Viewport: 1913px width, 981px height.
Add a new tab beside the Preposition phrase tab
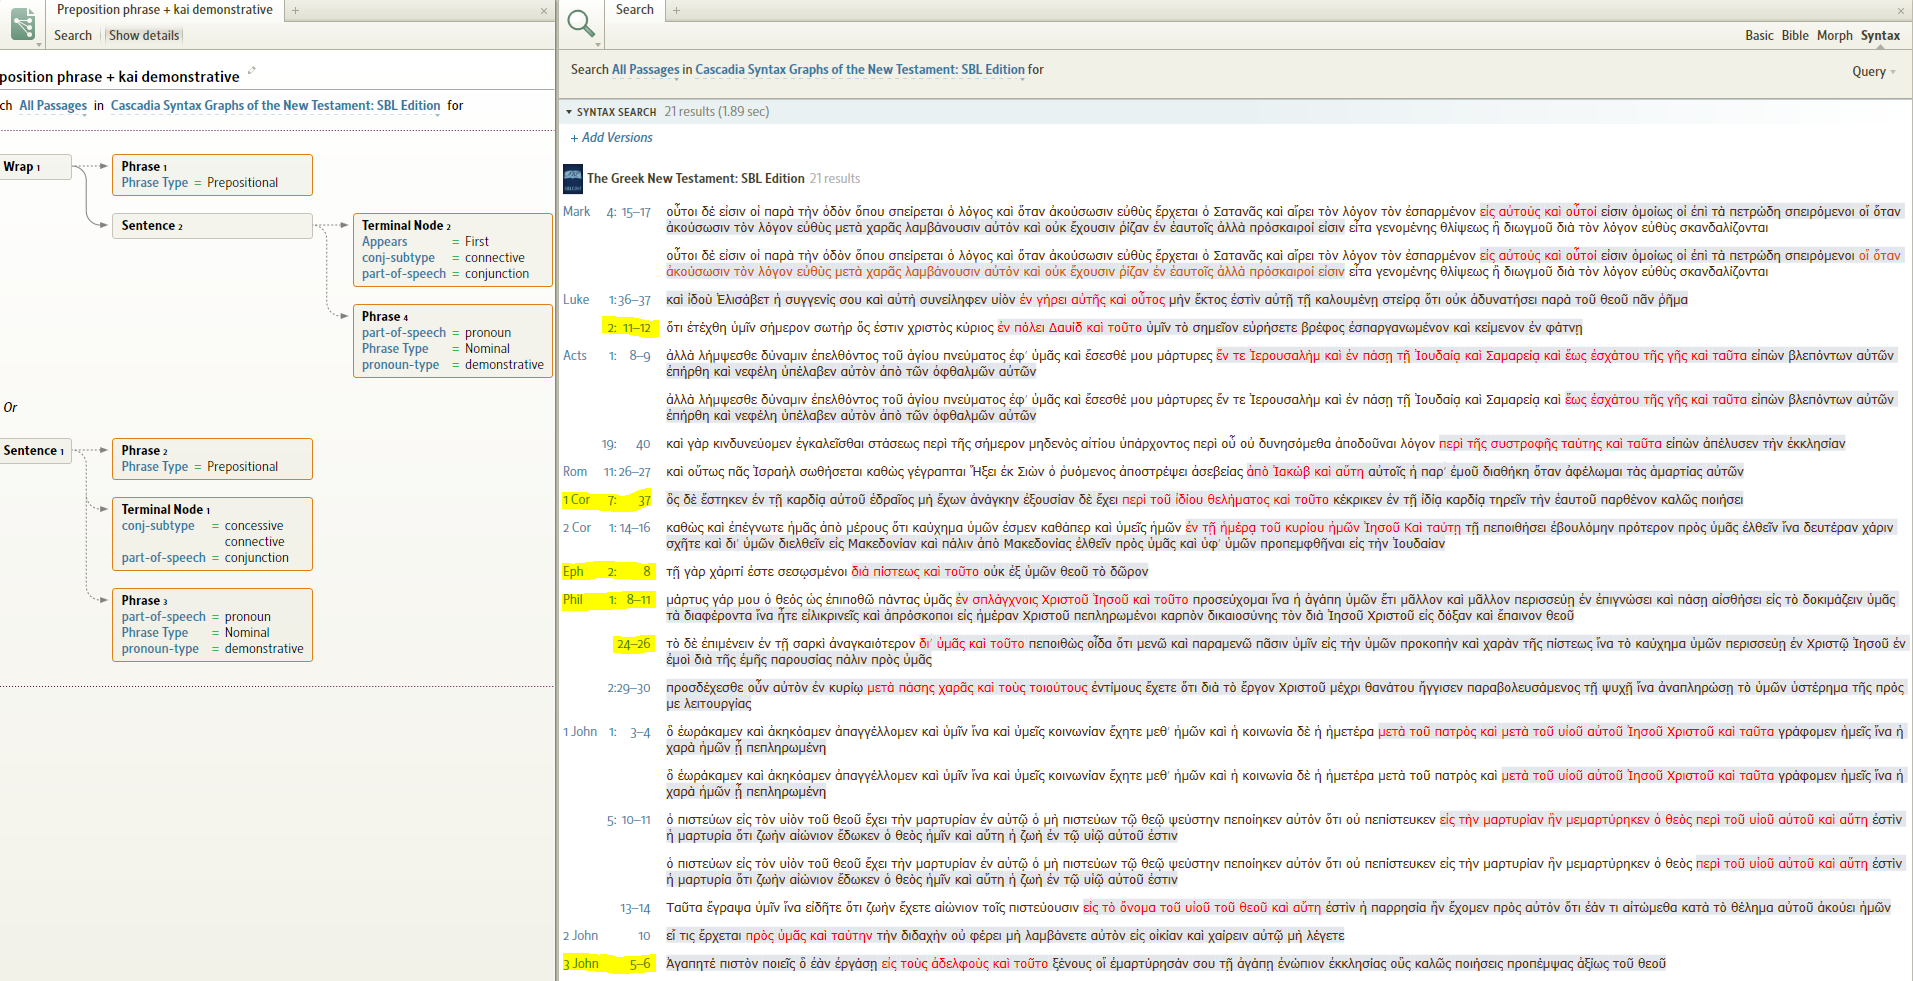click(295, 10)
